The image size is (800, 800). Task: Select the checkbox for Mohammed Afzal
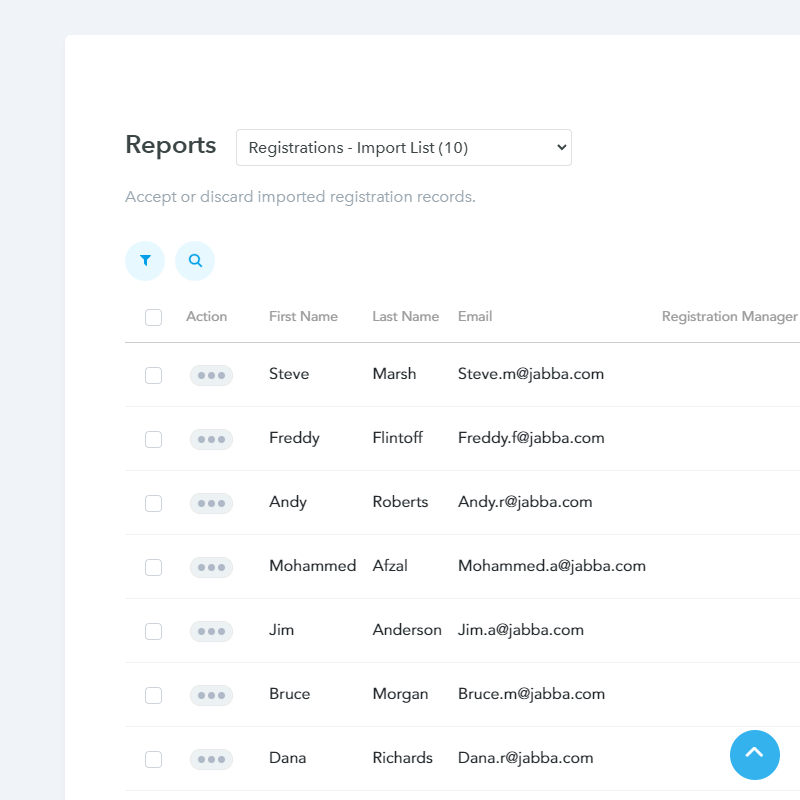pyautogui.click(x=153, y=567)
